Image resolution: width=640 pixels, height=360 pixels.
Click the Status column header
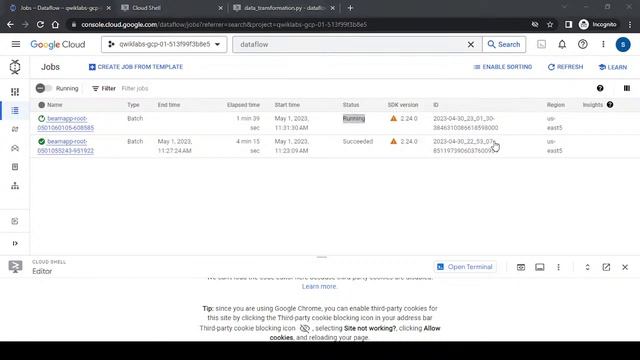tap(351, 105)
